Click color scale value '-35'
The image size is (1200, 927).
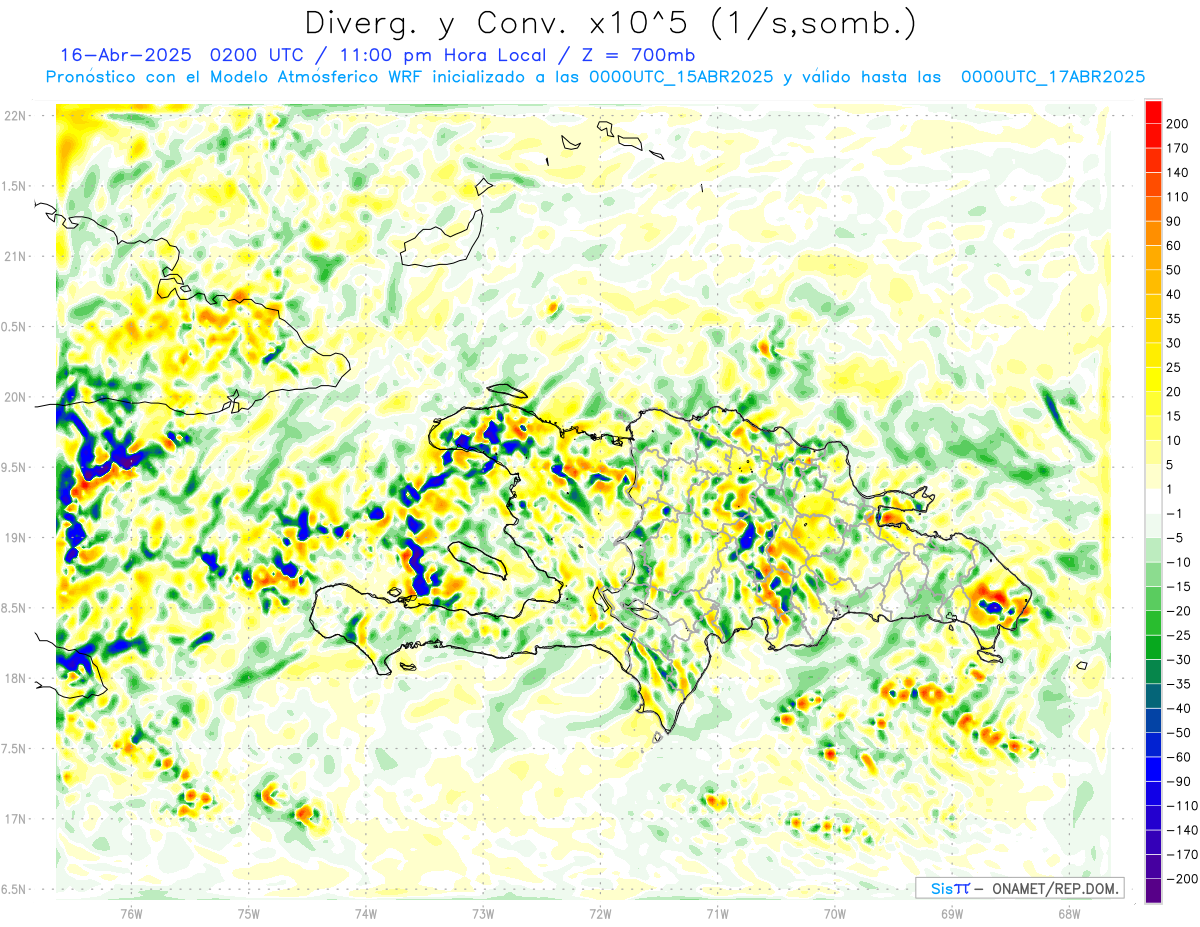coord(1178,684)
